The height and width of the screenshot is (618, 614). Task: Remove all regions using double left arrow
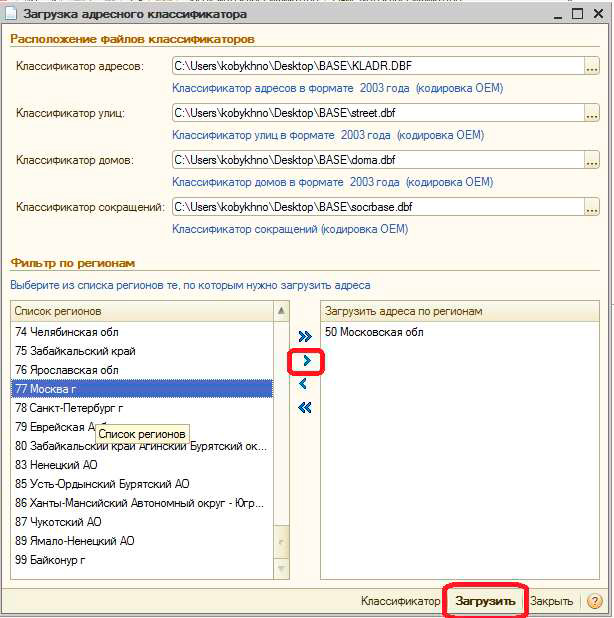(x=306, y=407)
